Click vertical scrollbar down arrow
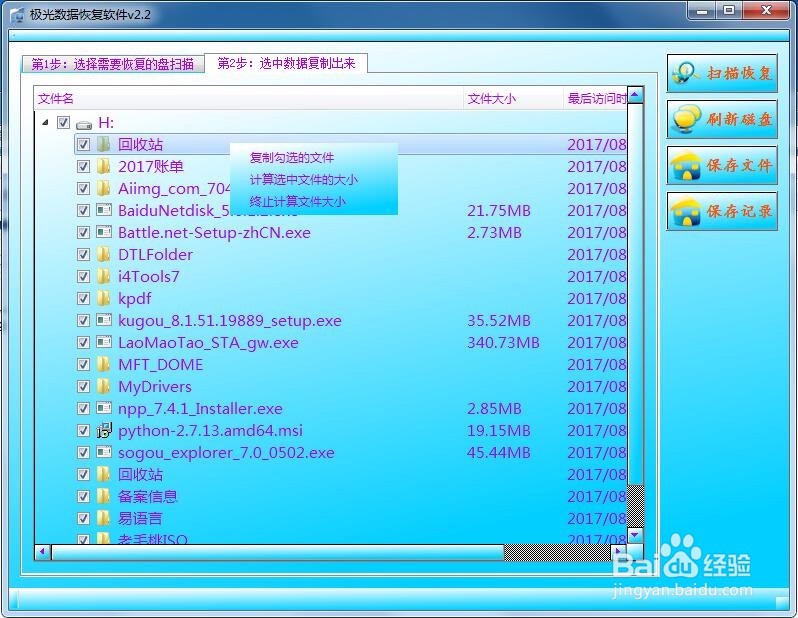Viewport: 798px width, 618px height. point(635,535)
